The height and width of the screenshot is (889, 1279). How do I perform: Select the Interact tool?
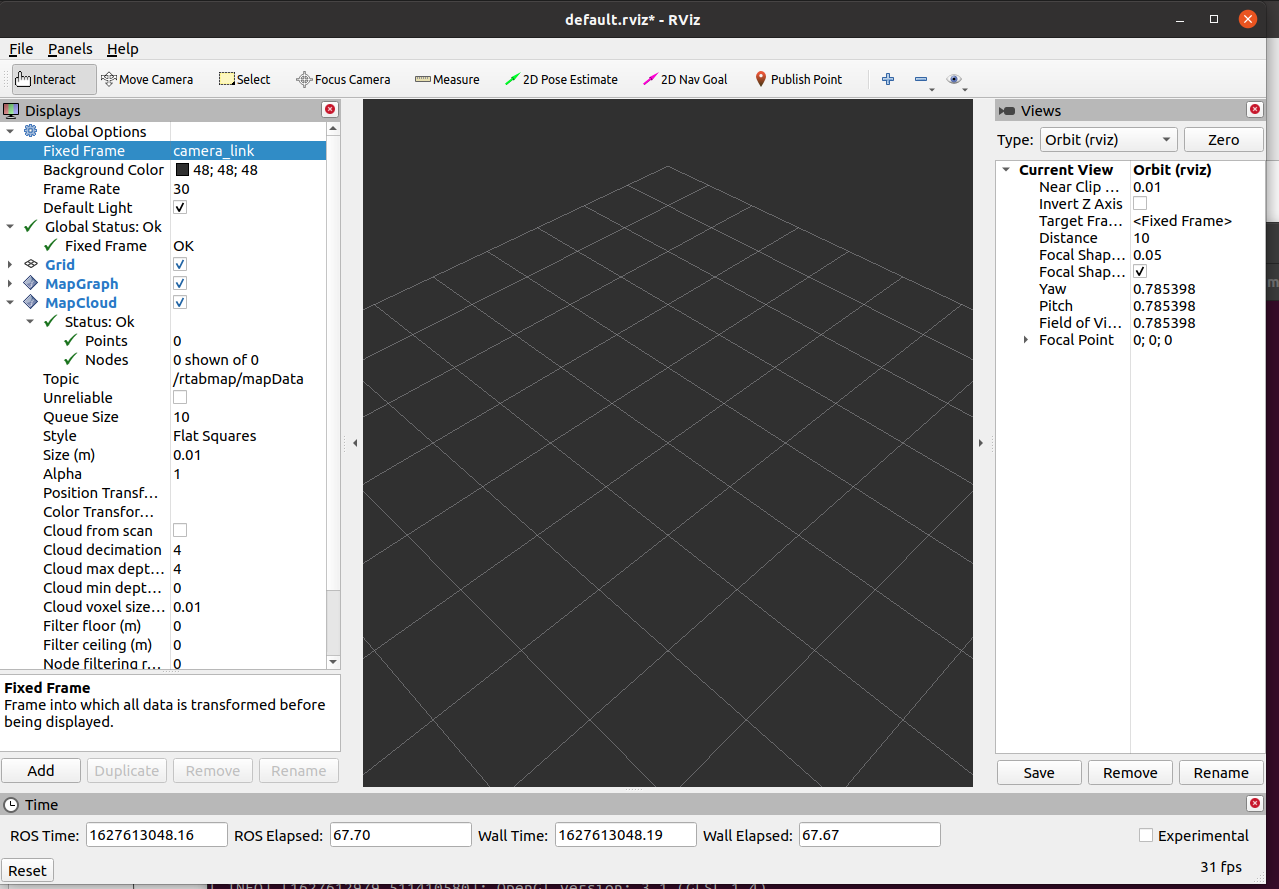click(46, 80)
